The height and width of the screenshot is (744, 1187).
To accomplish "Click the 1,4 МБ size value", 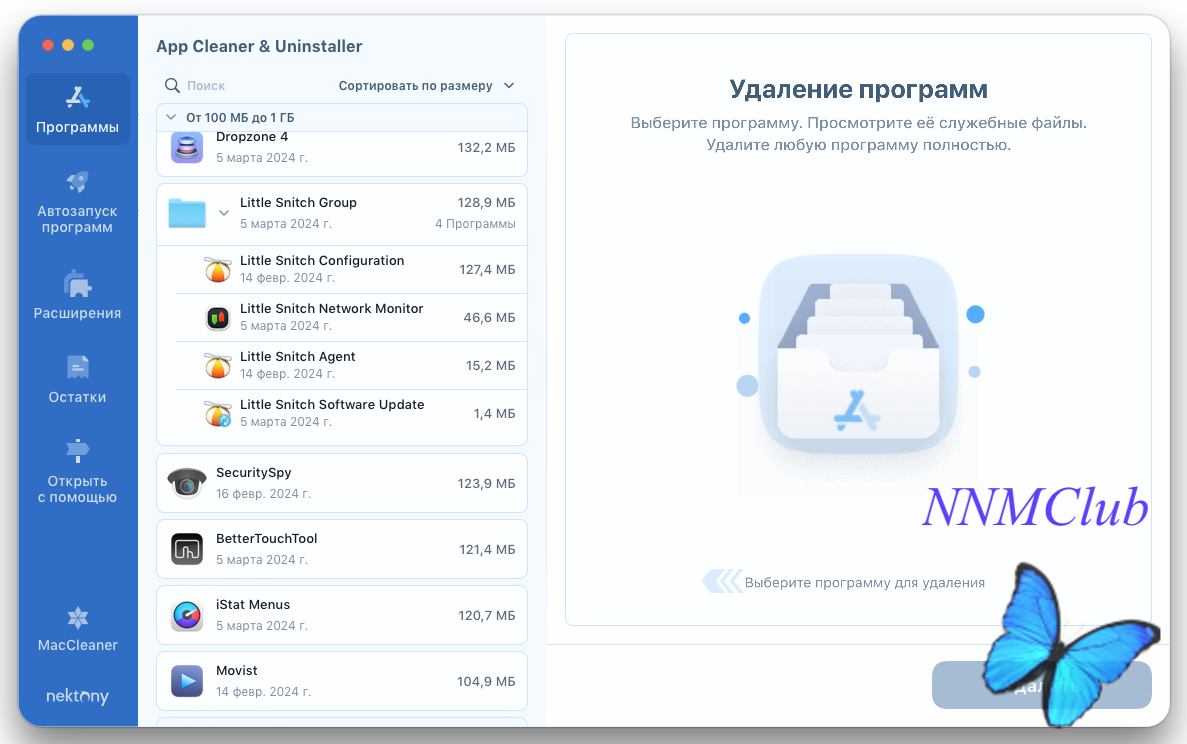I will coord(494,413).
